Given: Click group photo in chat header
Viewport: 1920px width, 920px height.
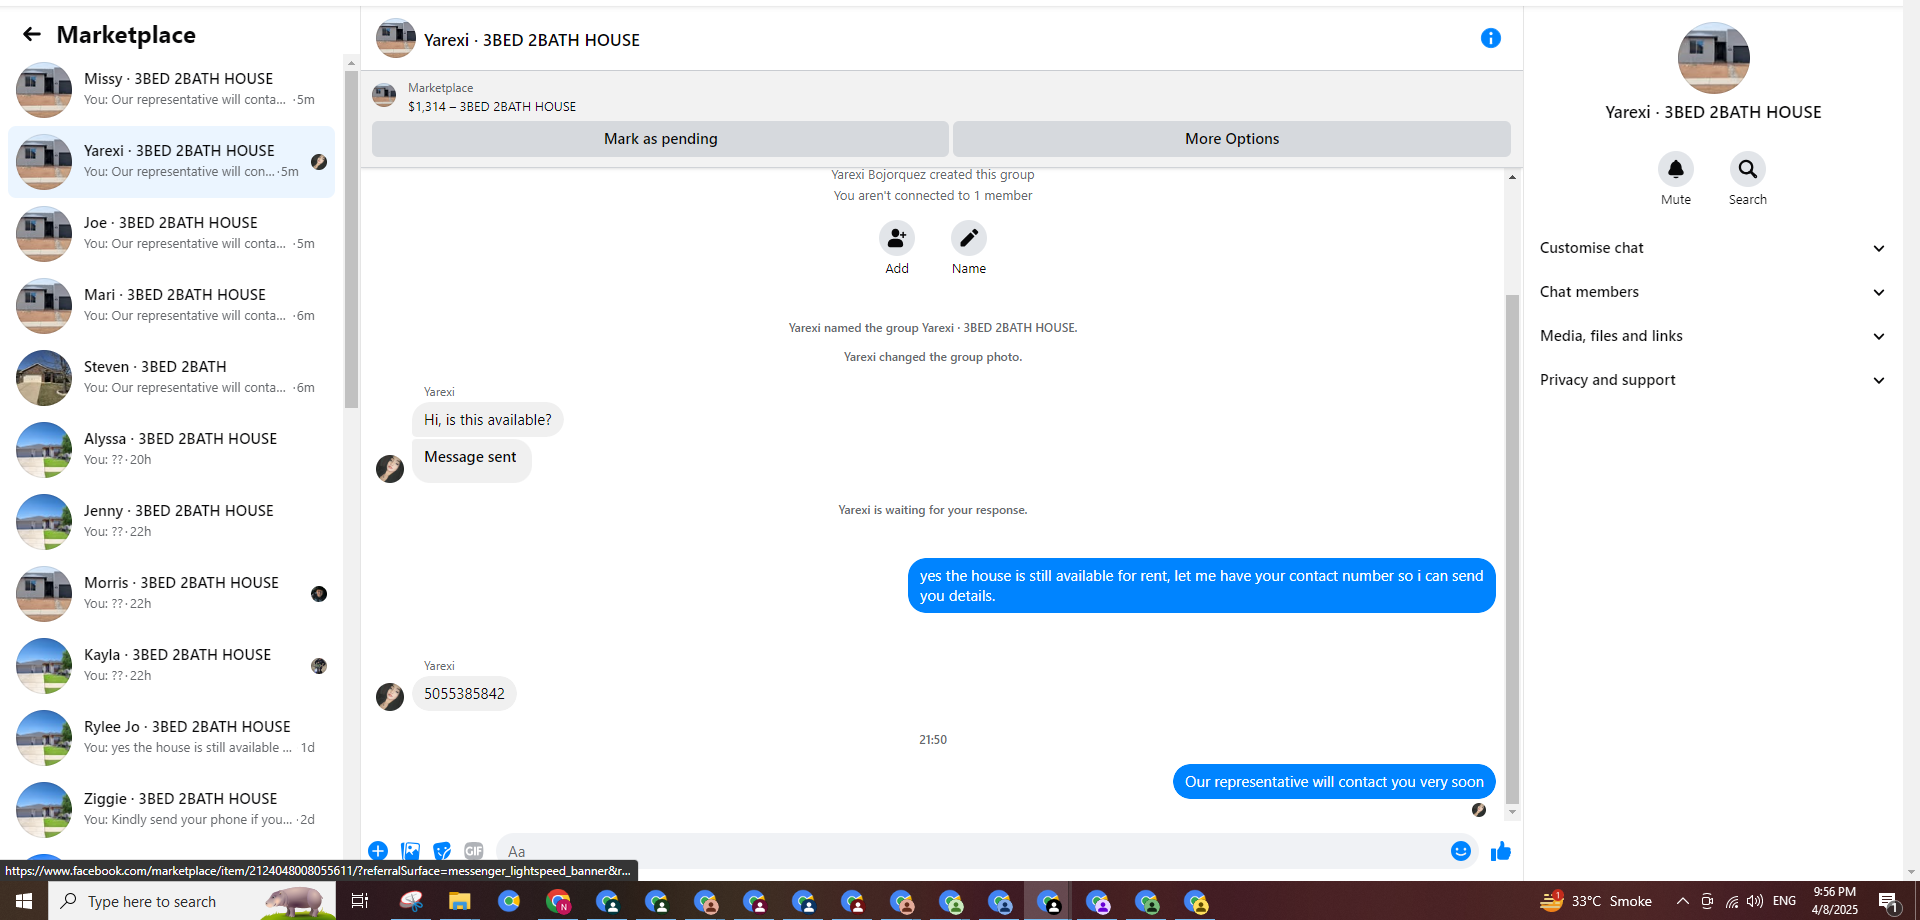Looking at the screenshot, I should (x=396, y=39).
